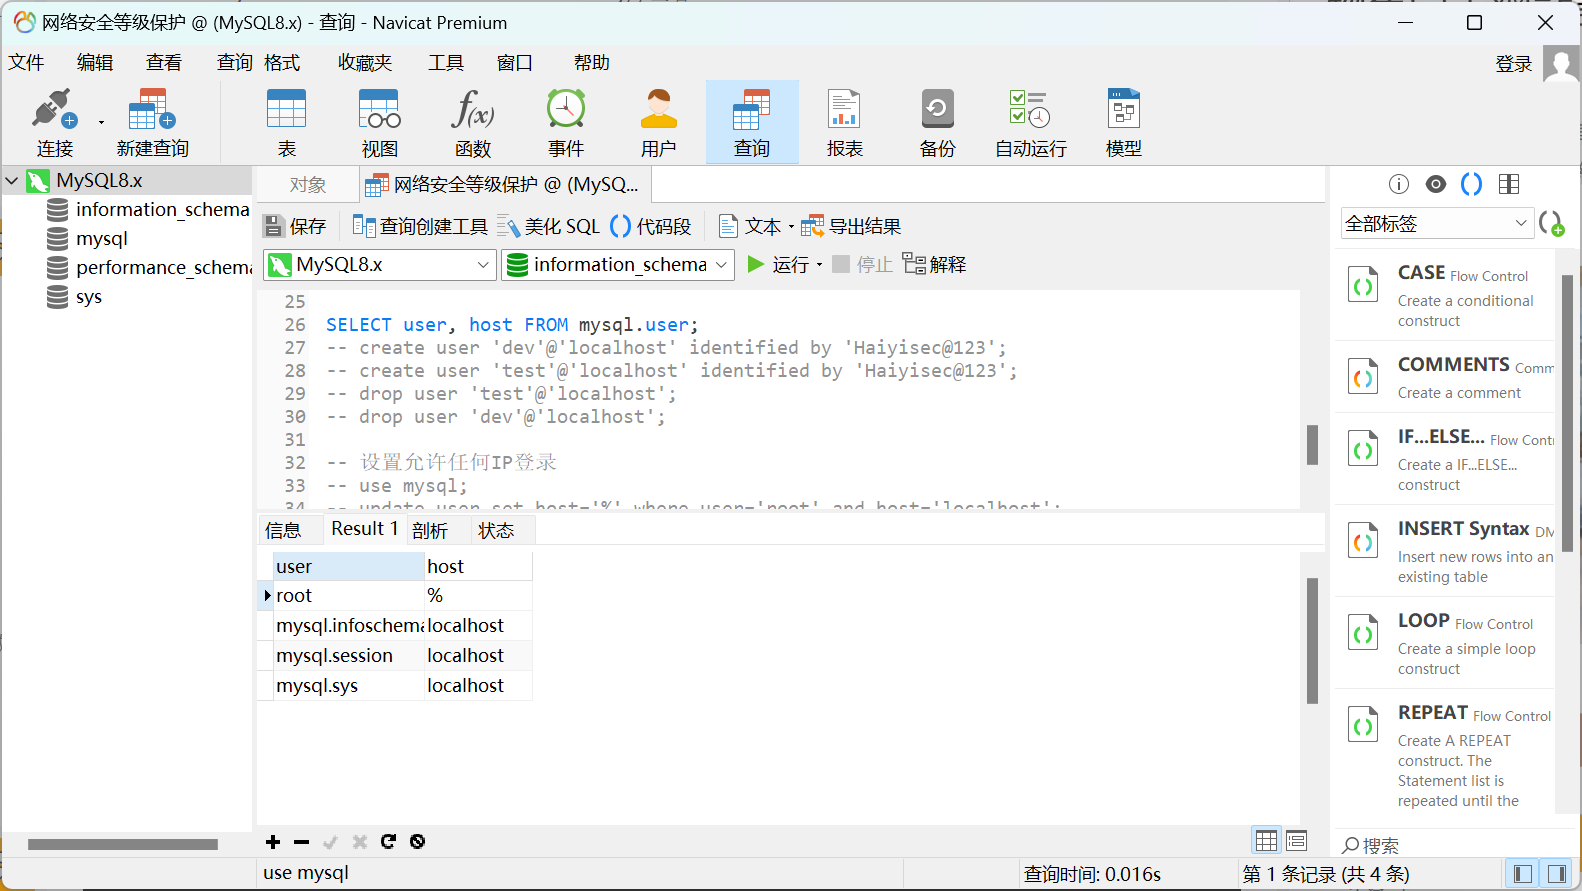Expand the 全部标签 snippet tag dropdown
The width and height of the screenshot is (1582, 891).
coord(1435,224)
